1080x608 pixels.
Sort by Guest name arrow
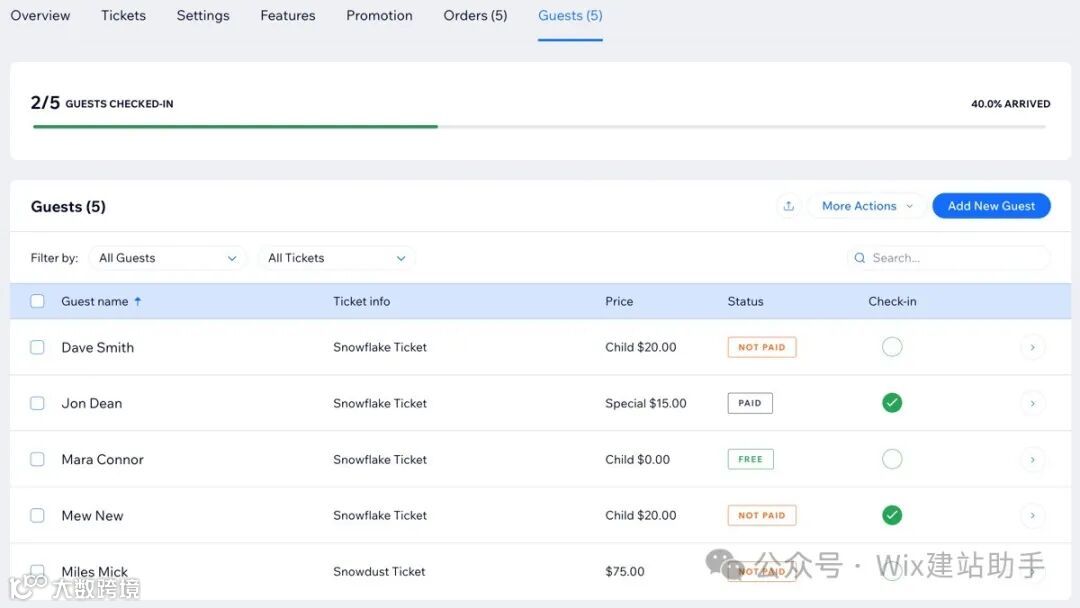tap(138, 301)
